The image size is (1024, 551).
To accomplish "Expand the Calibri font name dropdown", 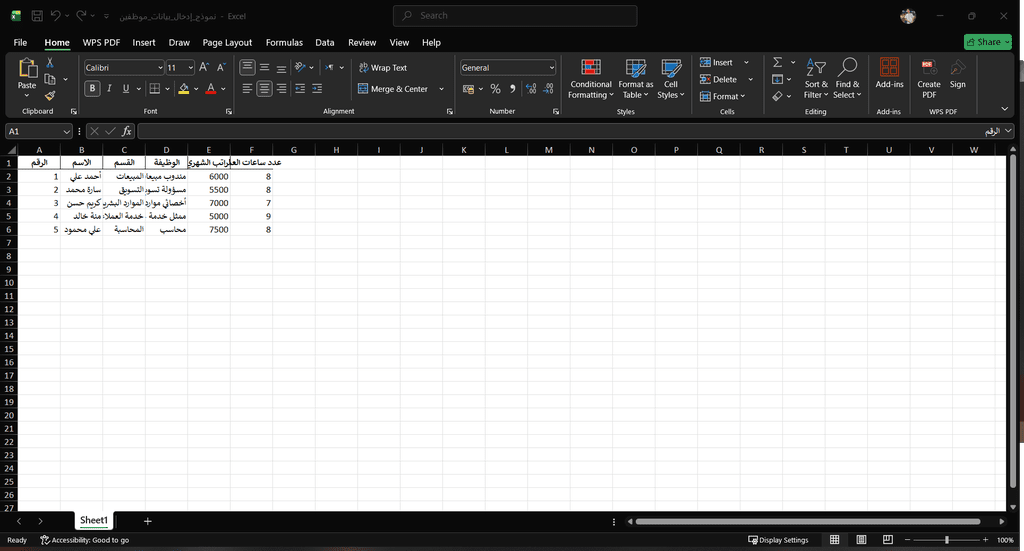I will [159, 68].
